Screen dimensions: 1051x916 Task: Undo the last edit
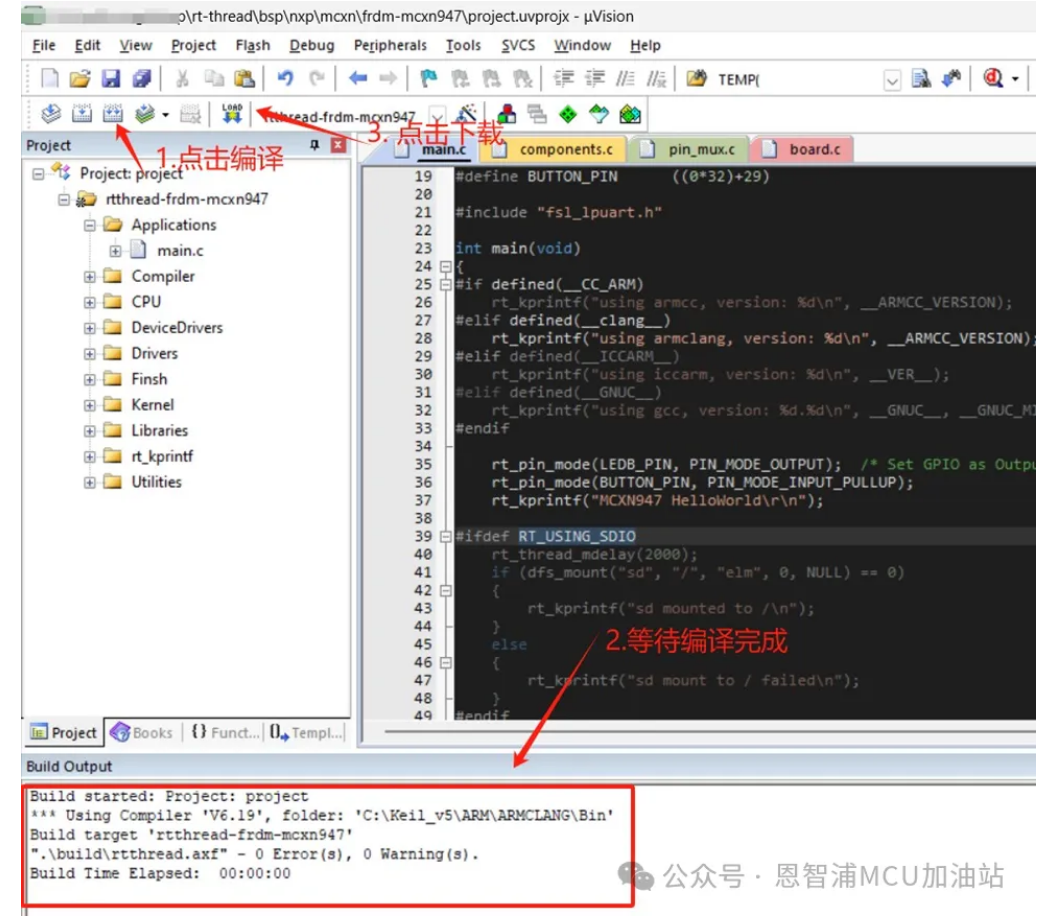click(286, 79)
